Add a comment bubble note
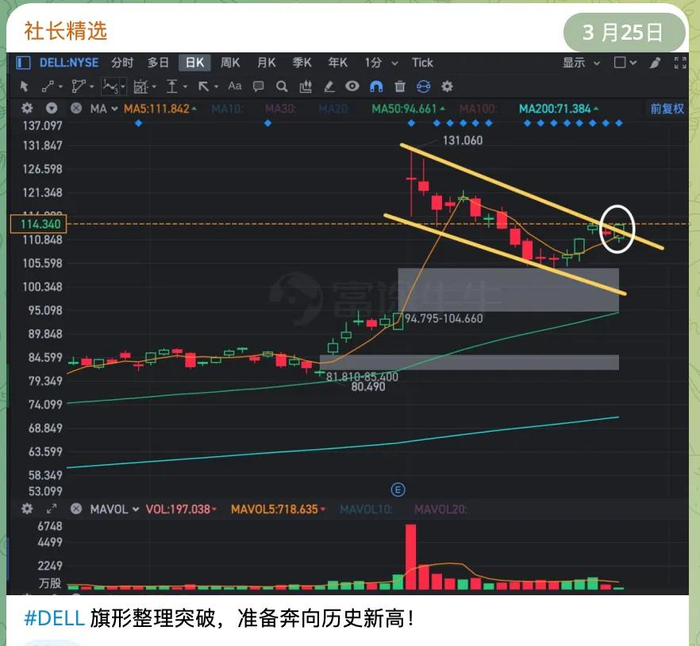The height and width of the screenshot is (646, 700). click(x=258, y=86)
